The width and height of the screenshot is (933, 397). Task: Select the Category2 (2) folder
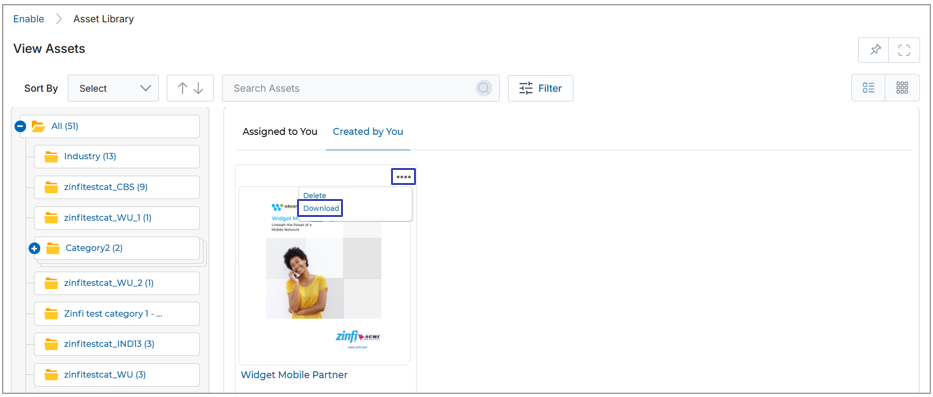click(117, 248)
